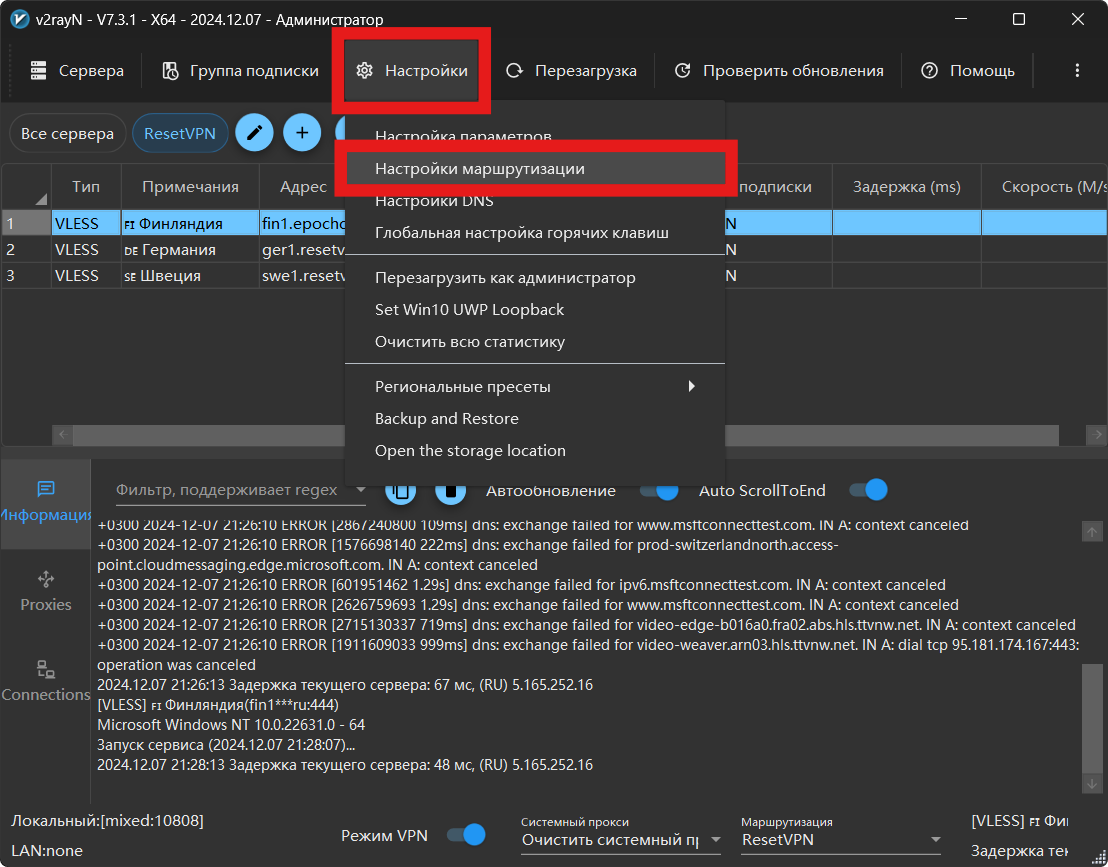Viewport: 1108px width, 867px height.
Task: Toggle the Автообновление switch
Action: point(659,491)
